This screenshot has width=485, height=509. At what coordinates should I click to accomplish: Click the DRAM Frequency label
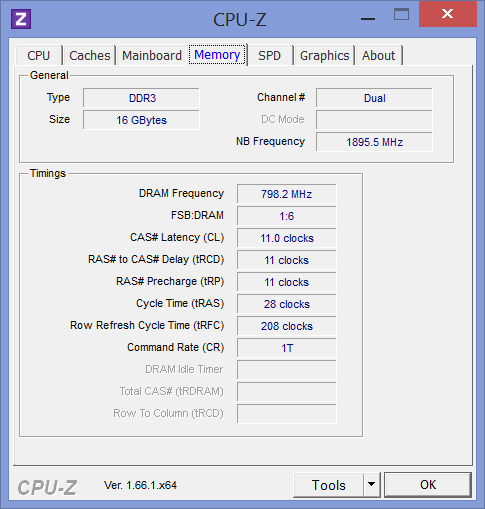(181, 193)
